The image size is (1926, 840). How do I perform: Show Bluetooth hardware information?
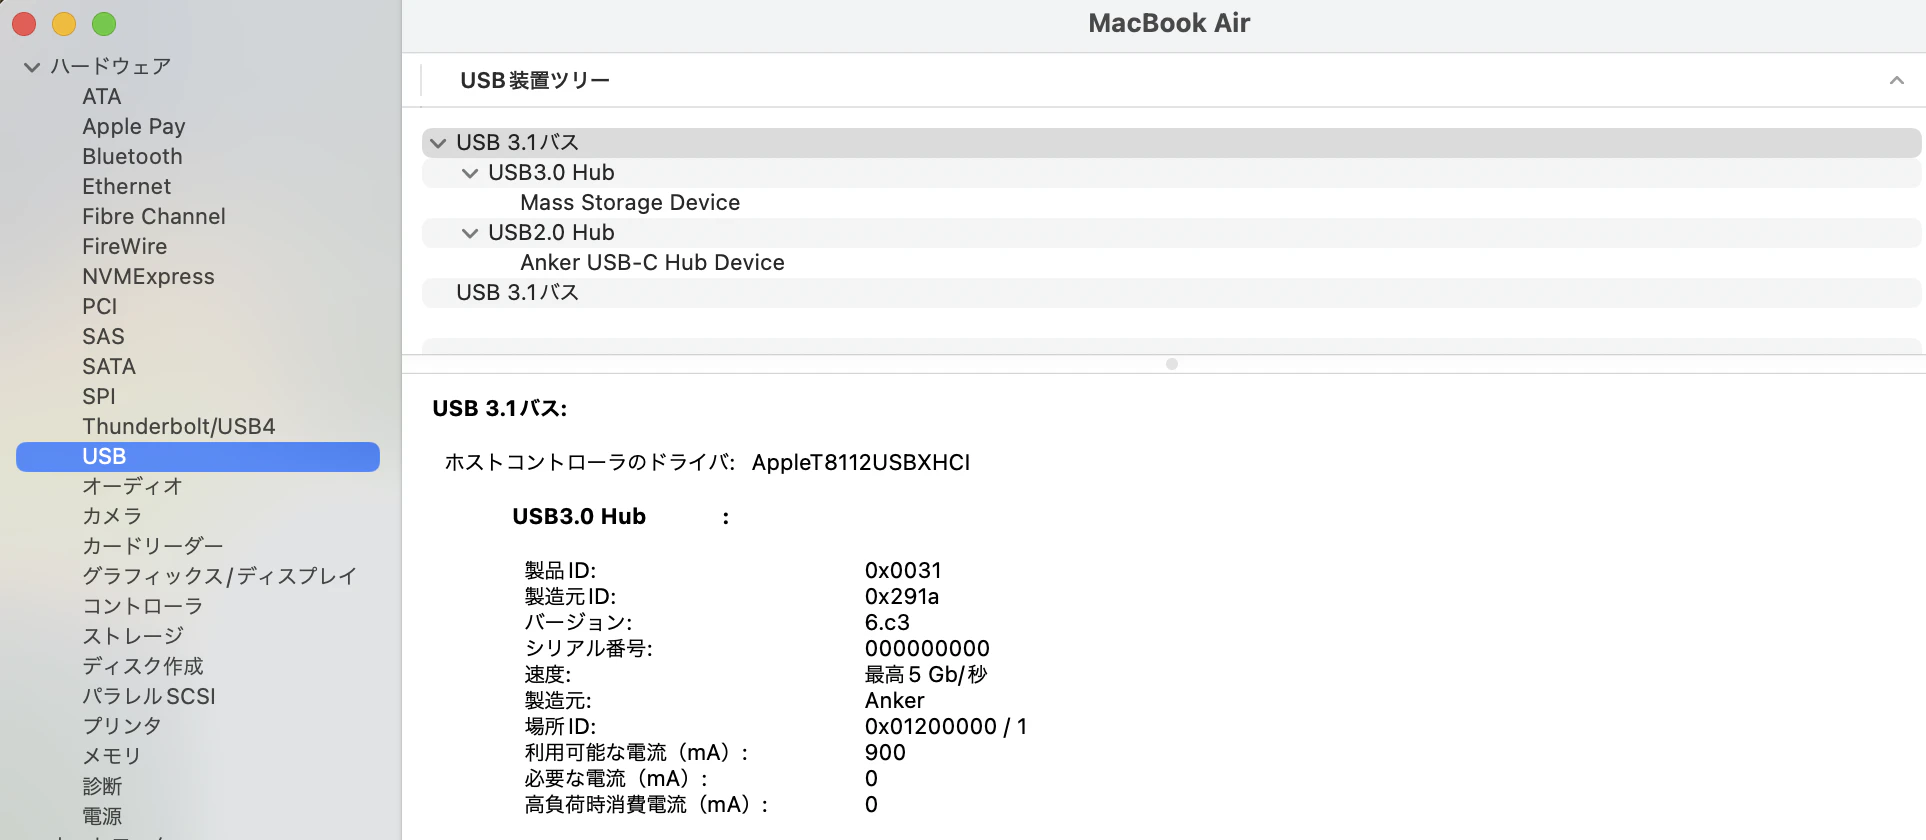132,157
